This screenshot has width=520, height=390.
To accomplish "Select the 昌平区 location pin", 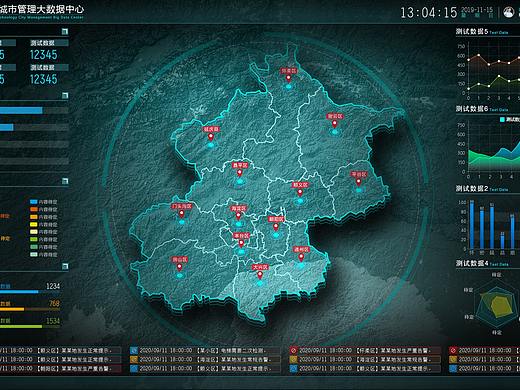I will tap(240, 173).
